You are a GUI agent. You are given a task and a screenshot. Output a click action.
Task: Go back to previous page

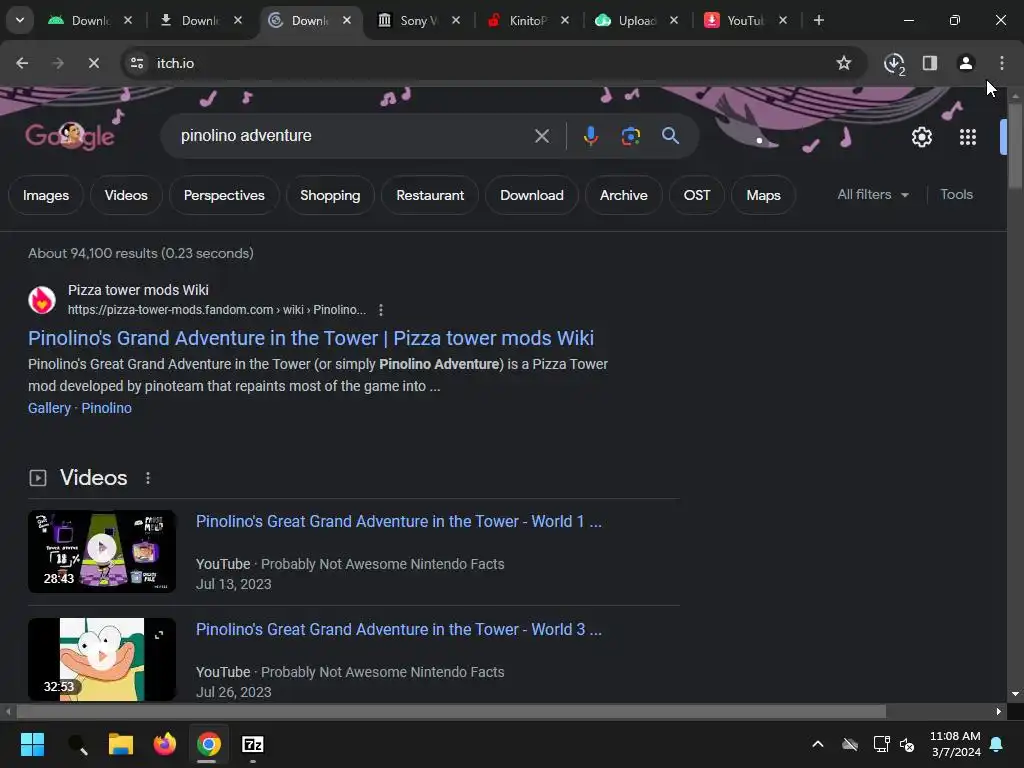22,63
